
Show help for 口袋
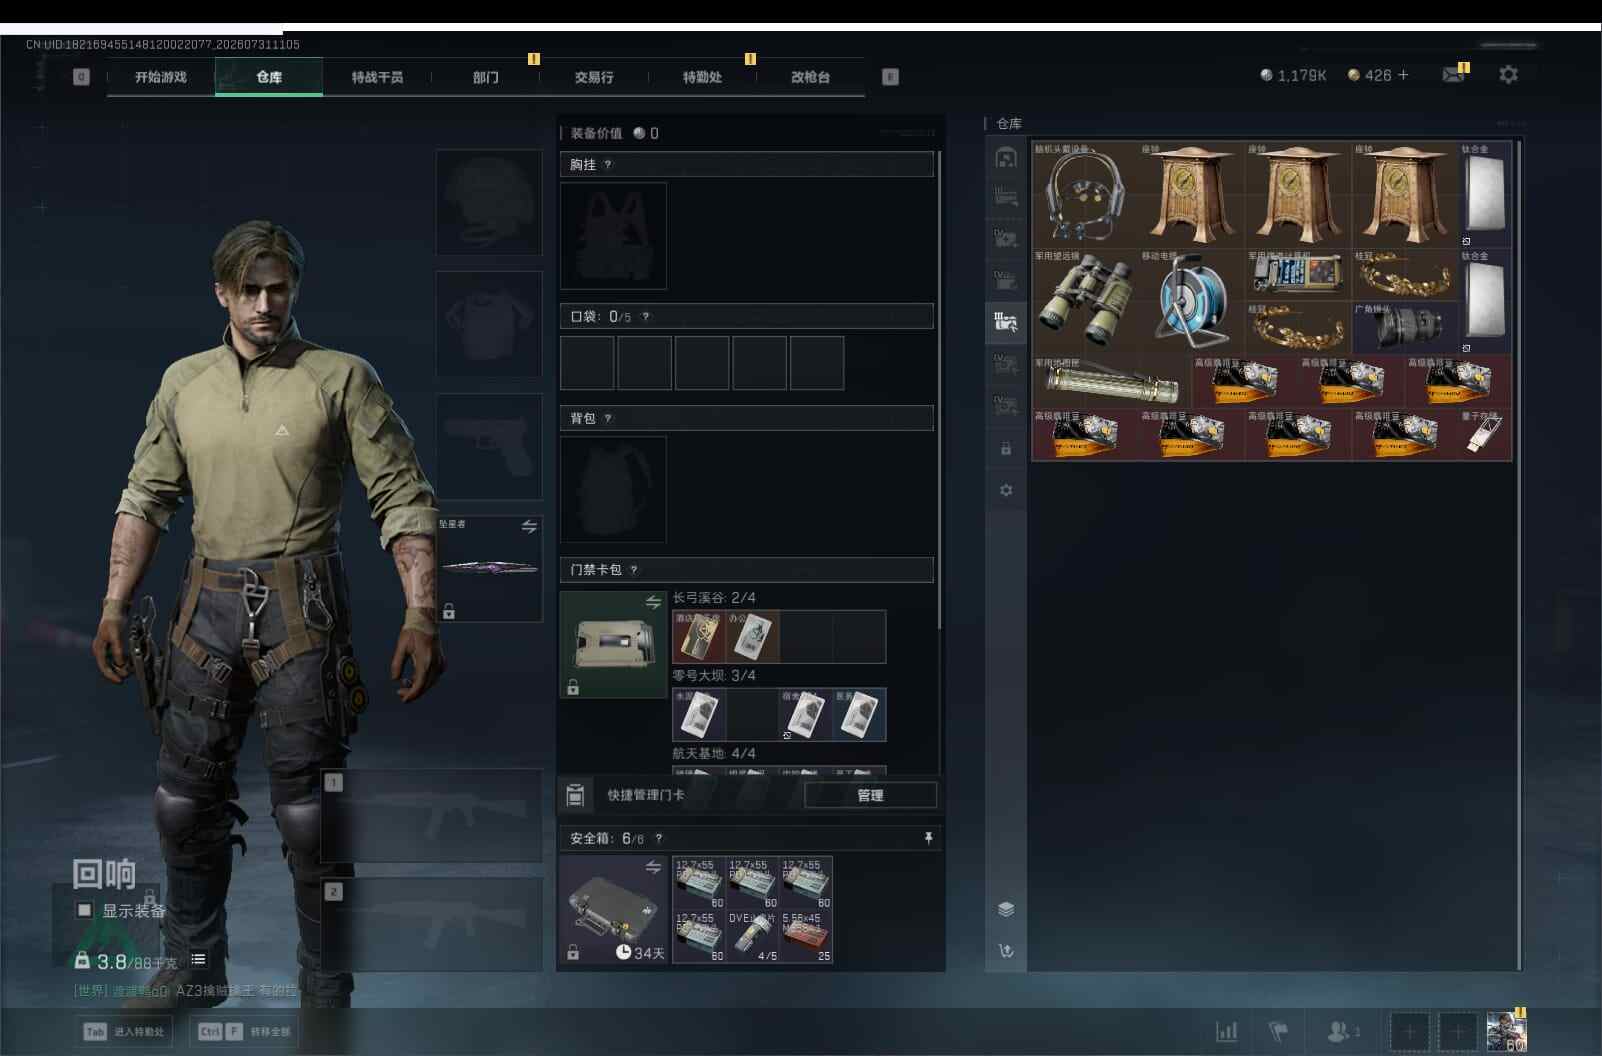646,317
